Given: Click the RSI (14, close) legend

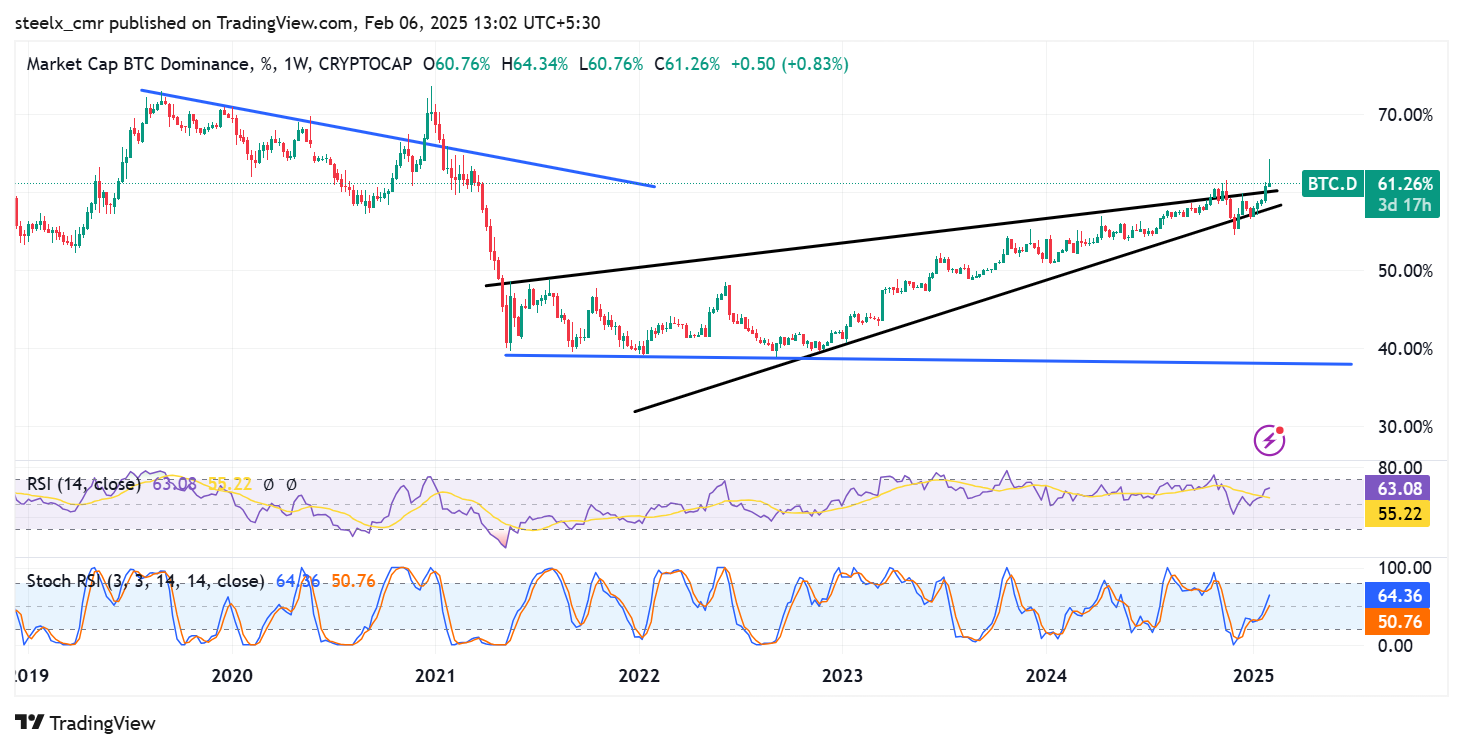Looking at the screenshot, I should (84, 484).
